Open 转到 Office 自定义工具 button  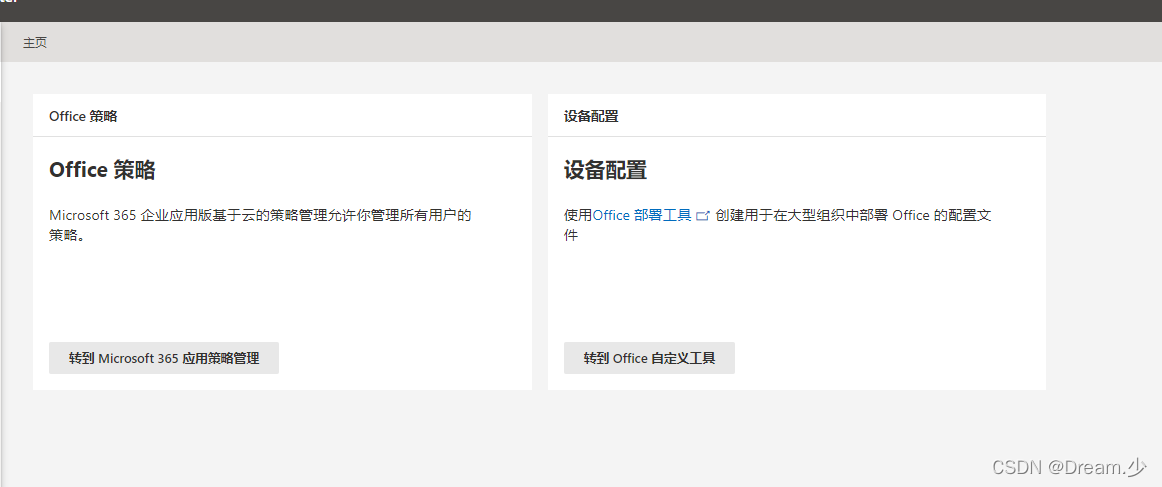coord(649,358)
